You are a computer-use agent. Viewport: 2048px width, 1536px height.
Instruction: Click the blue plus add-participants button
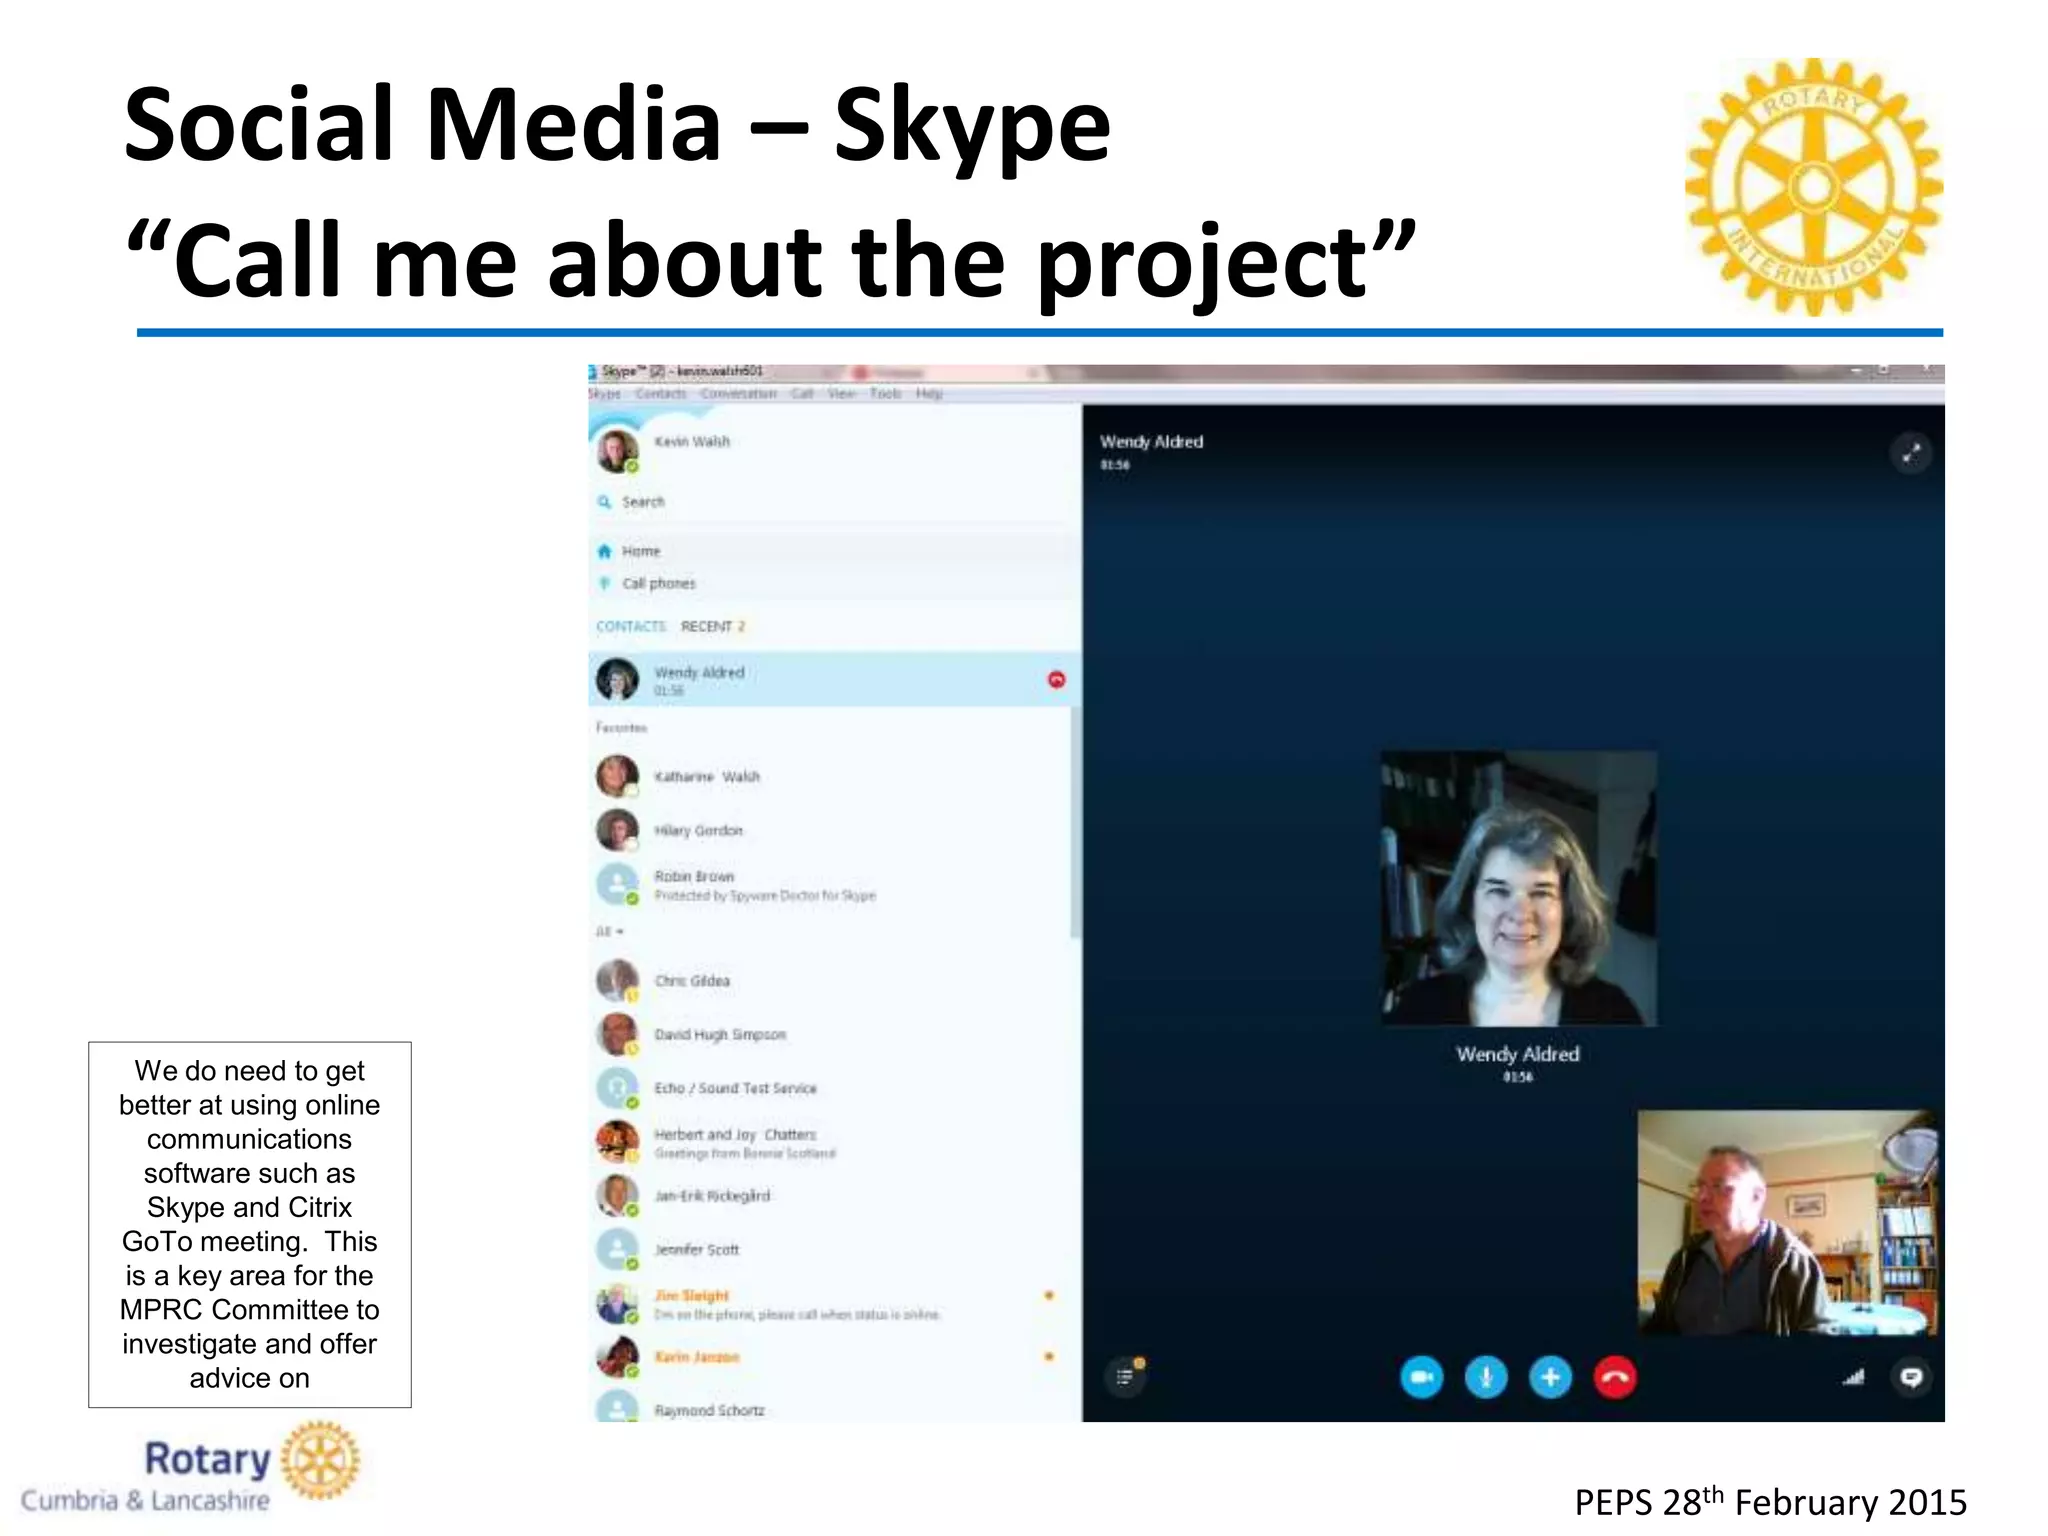[1550, 1378]
